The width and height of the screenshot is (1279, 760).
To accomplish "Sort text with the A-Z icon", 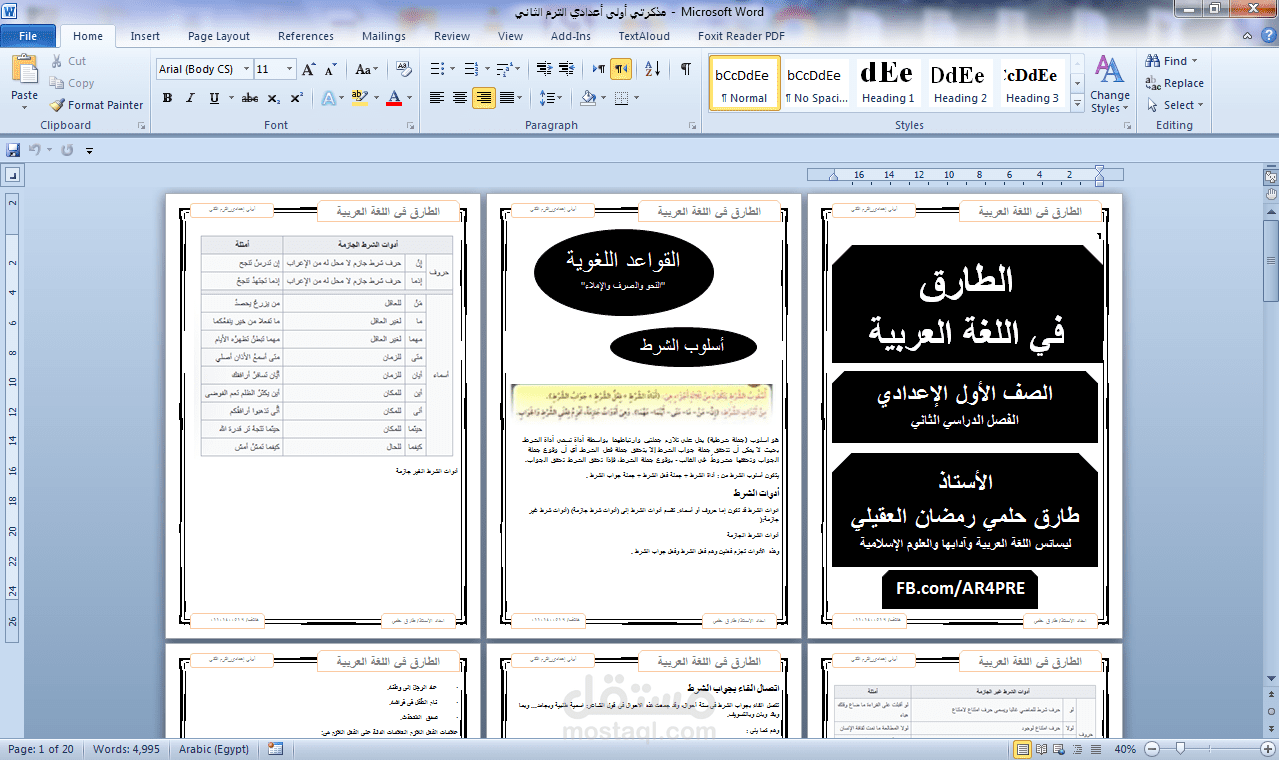I will (x=652, y=69).
